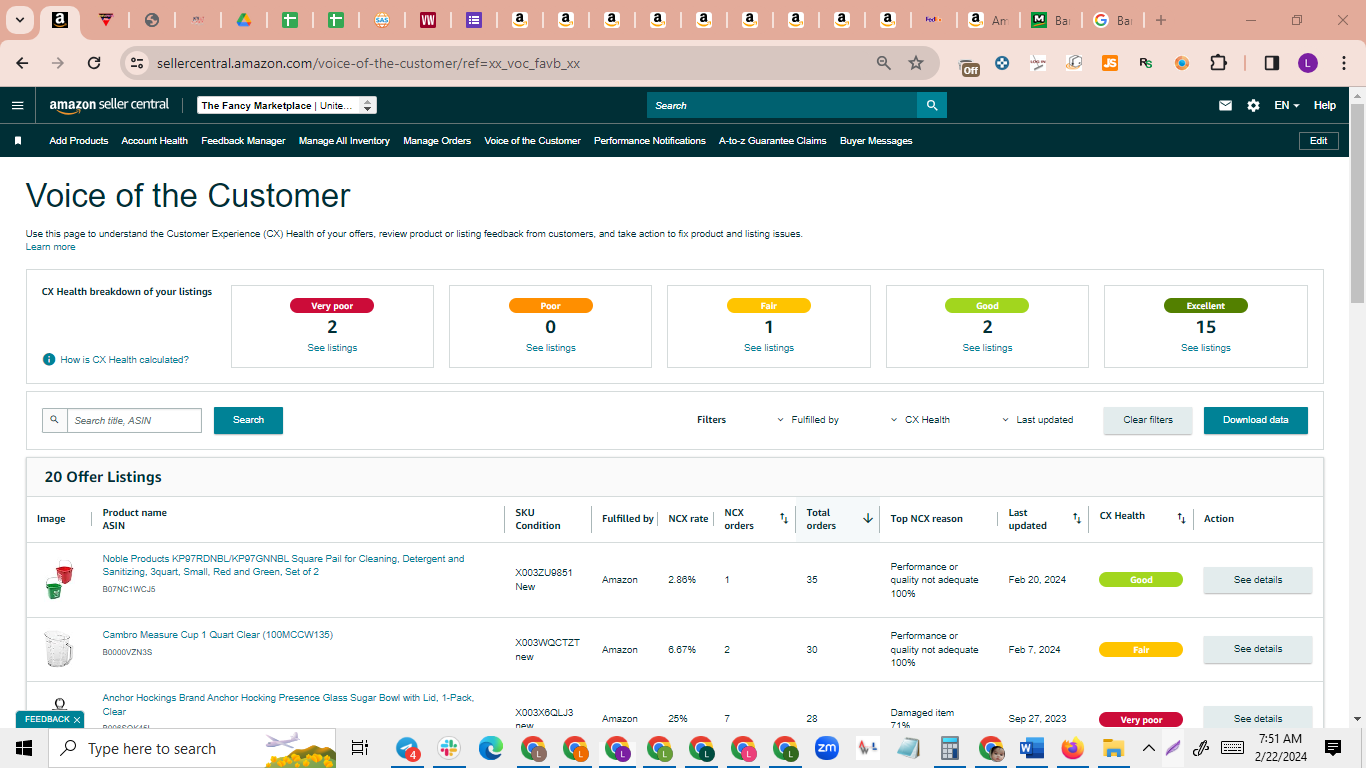Open A-to-z Guarantee Claims in nav bar
This screenshot has height=768, width=1366.
(x=773, y=141)
